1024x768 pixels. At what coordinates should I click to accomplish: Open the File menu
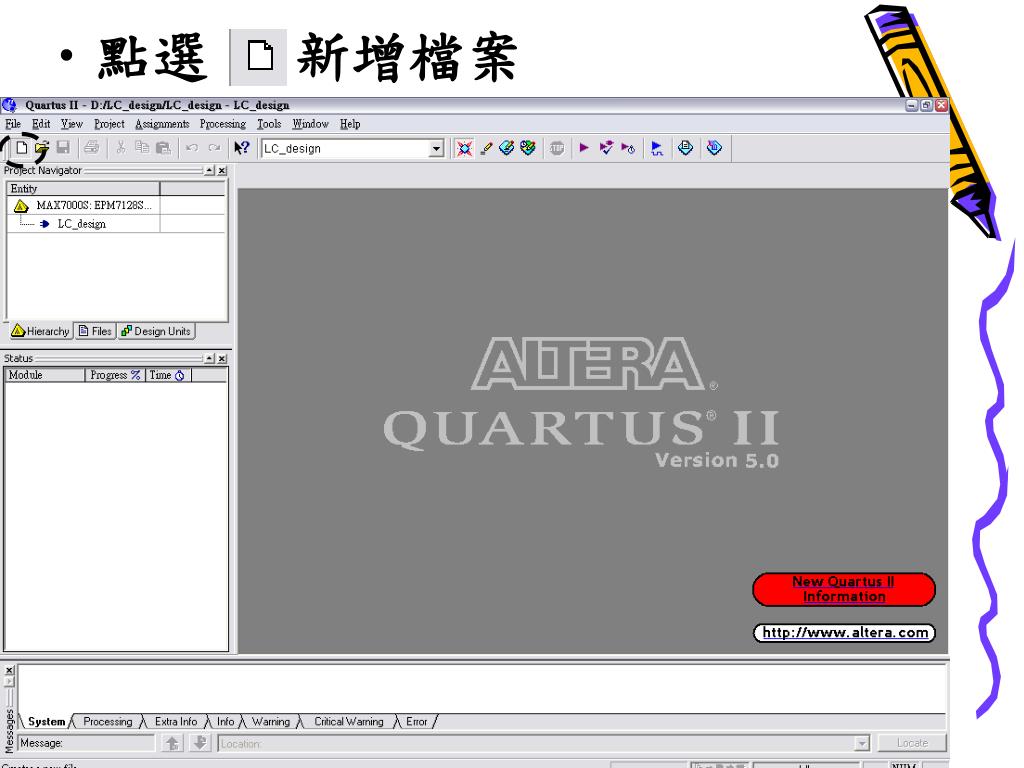(x=13, y=124)
